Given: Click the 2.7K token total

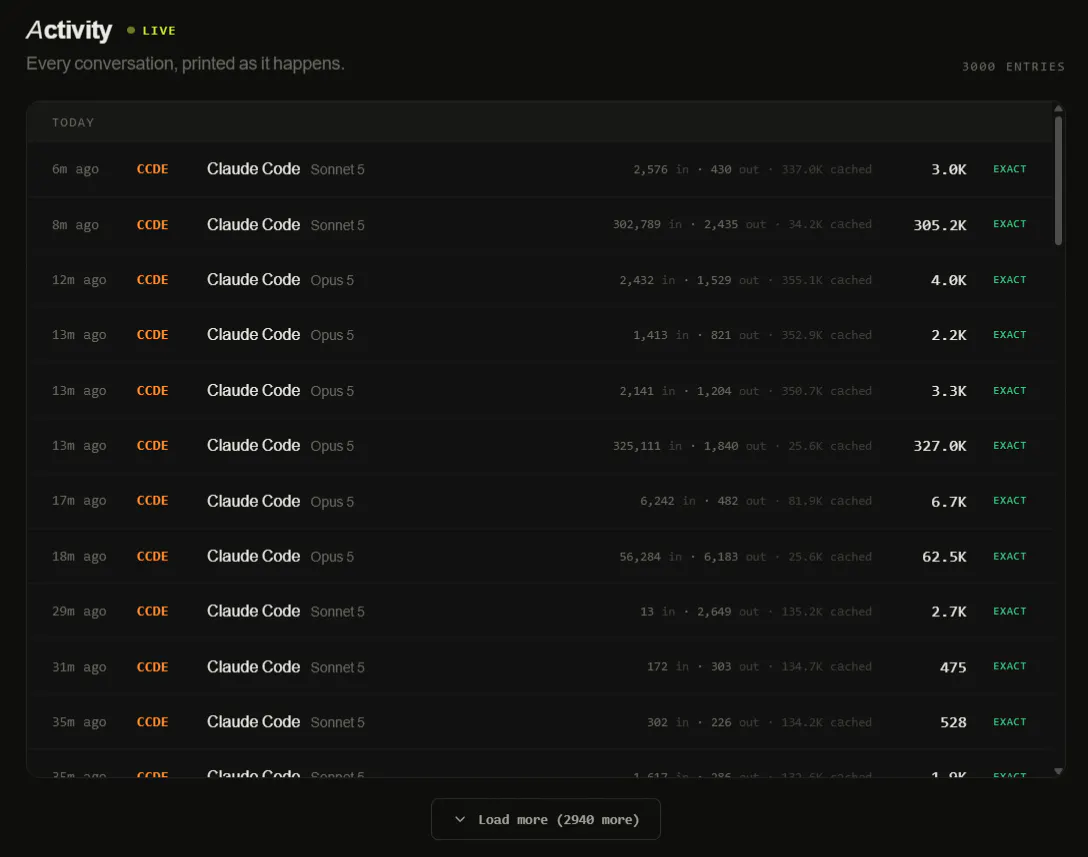Looking at the screenshot, I should pos(949,611).
